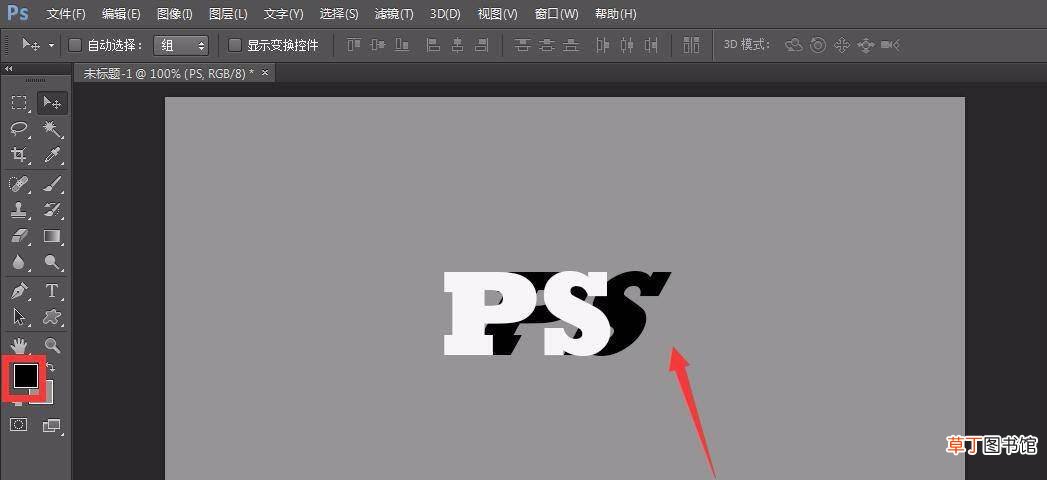
Task: Click Align Vertical Centers icon
Action: [x=378, y=45]
